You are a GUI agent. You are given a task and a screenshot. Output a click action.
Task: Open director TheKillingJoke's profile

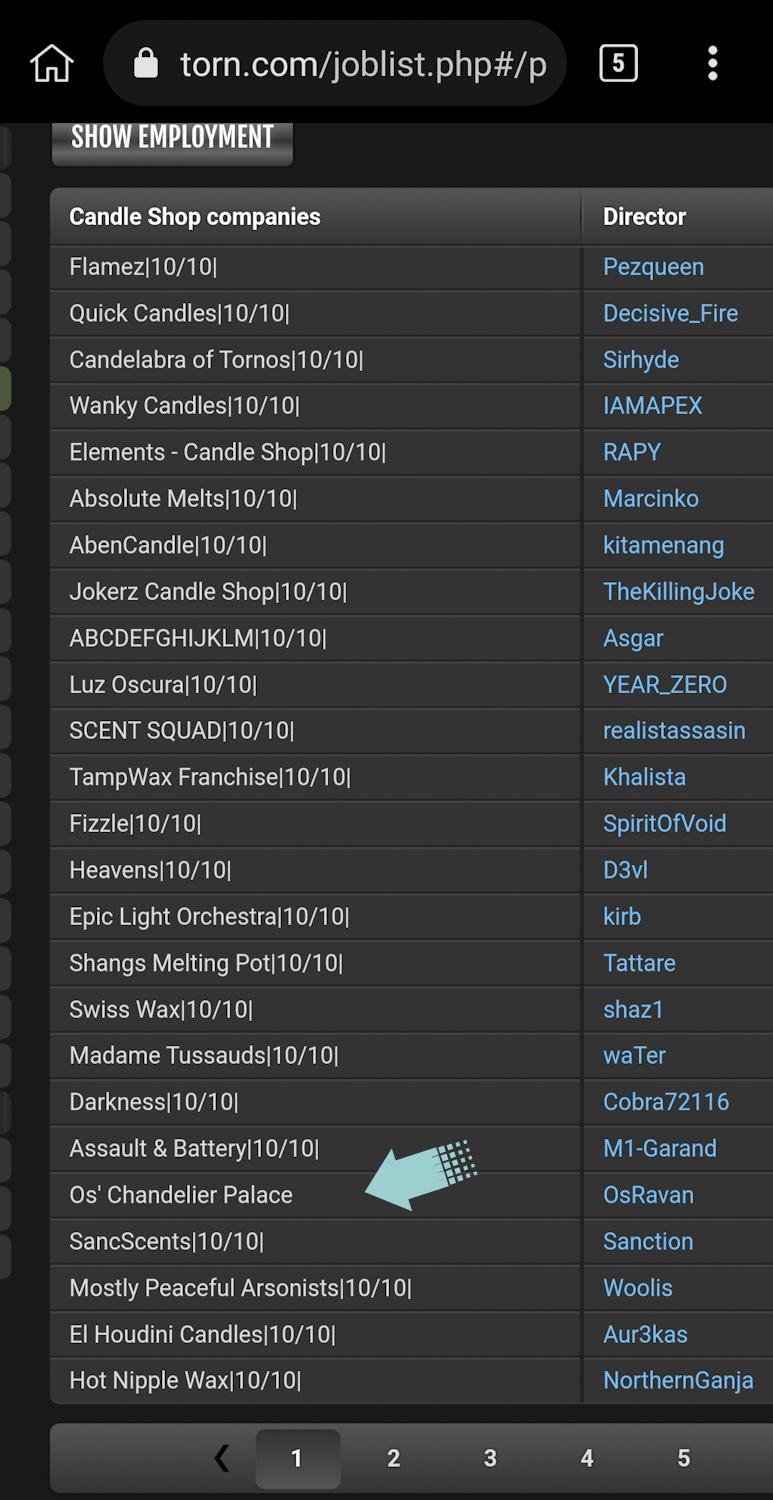click(x=678, y=591)
